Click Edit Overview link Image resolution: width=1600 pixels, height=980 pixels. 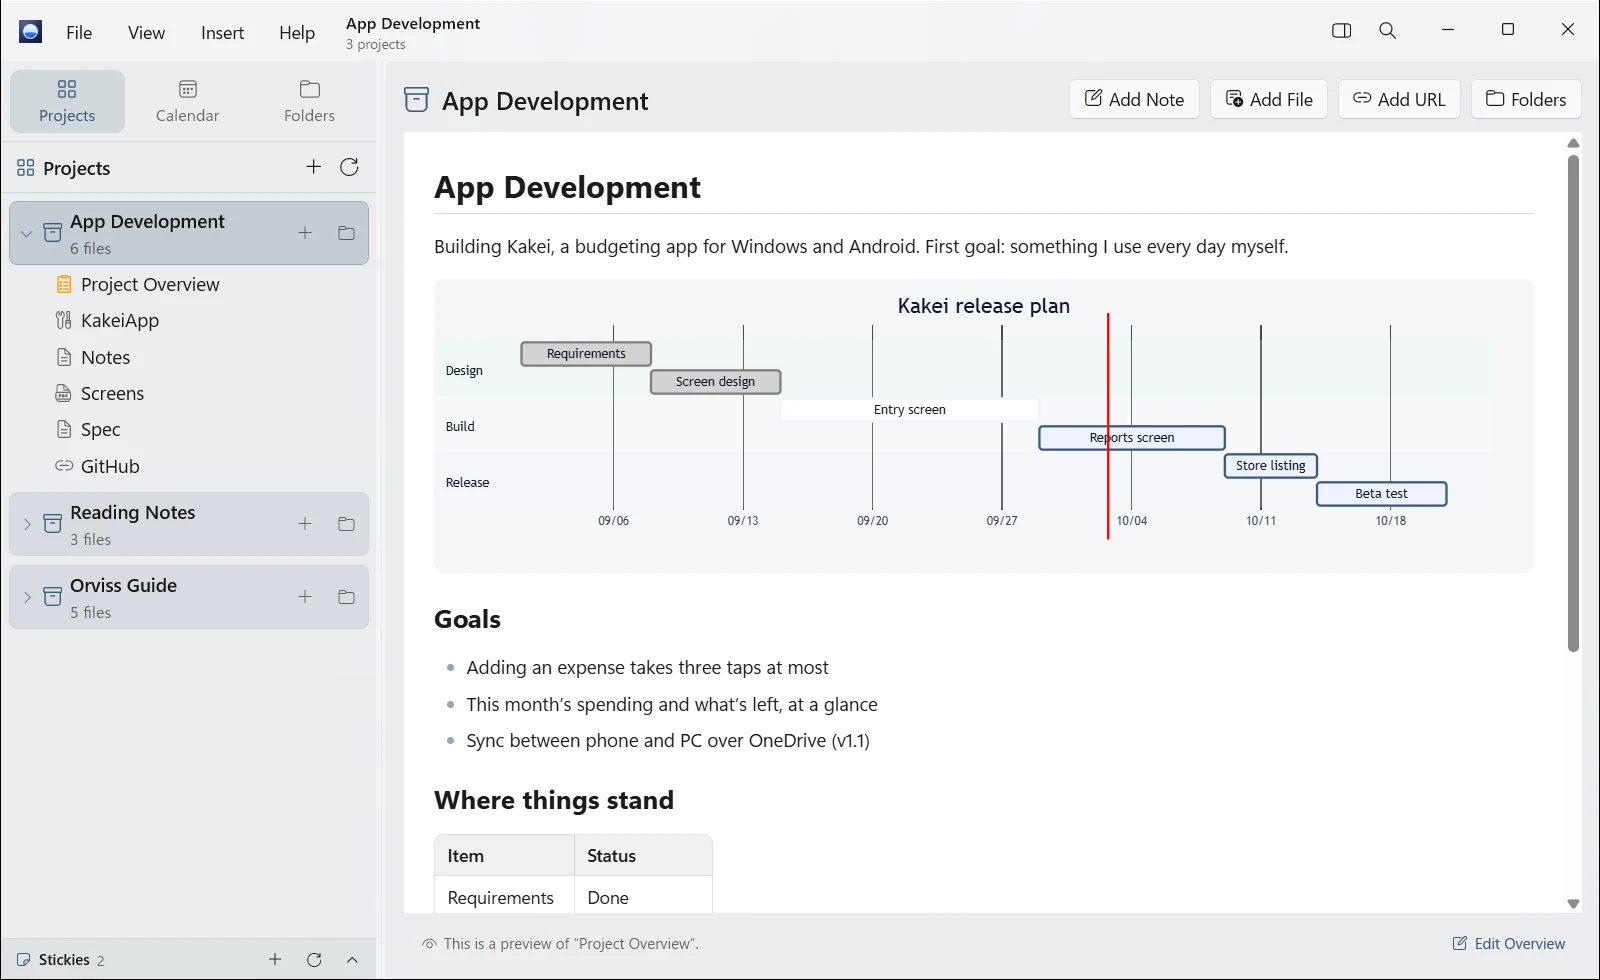[x=1509, y=944]
